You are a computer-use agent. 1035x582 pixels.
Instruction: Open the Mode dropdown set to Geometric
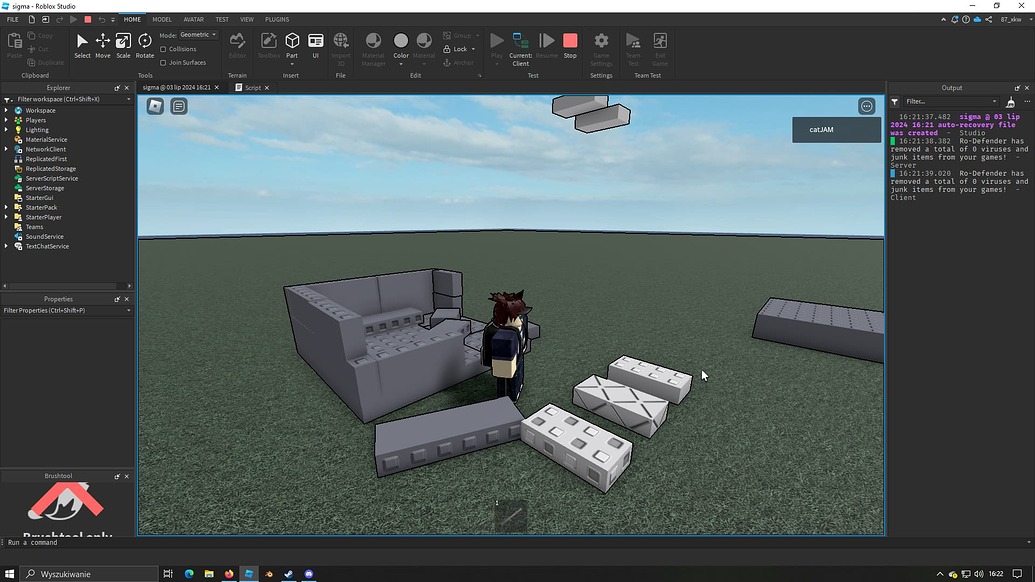pyautogui.click(x=196, y=34)
